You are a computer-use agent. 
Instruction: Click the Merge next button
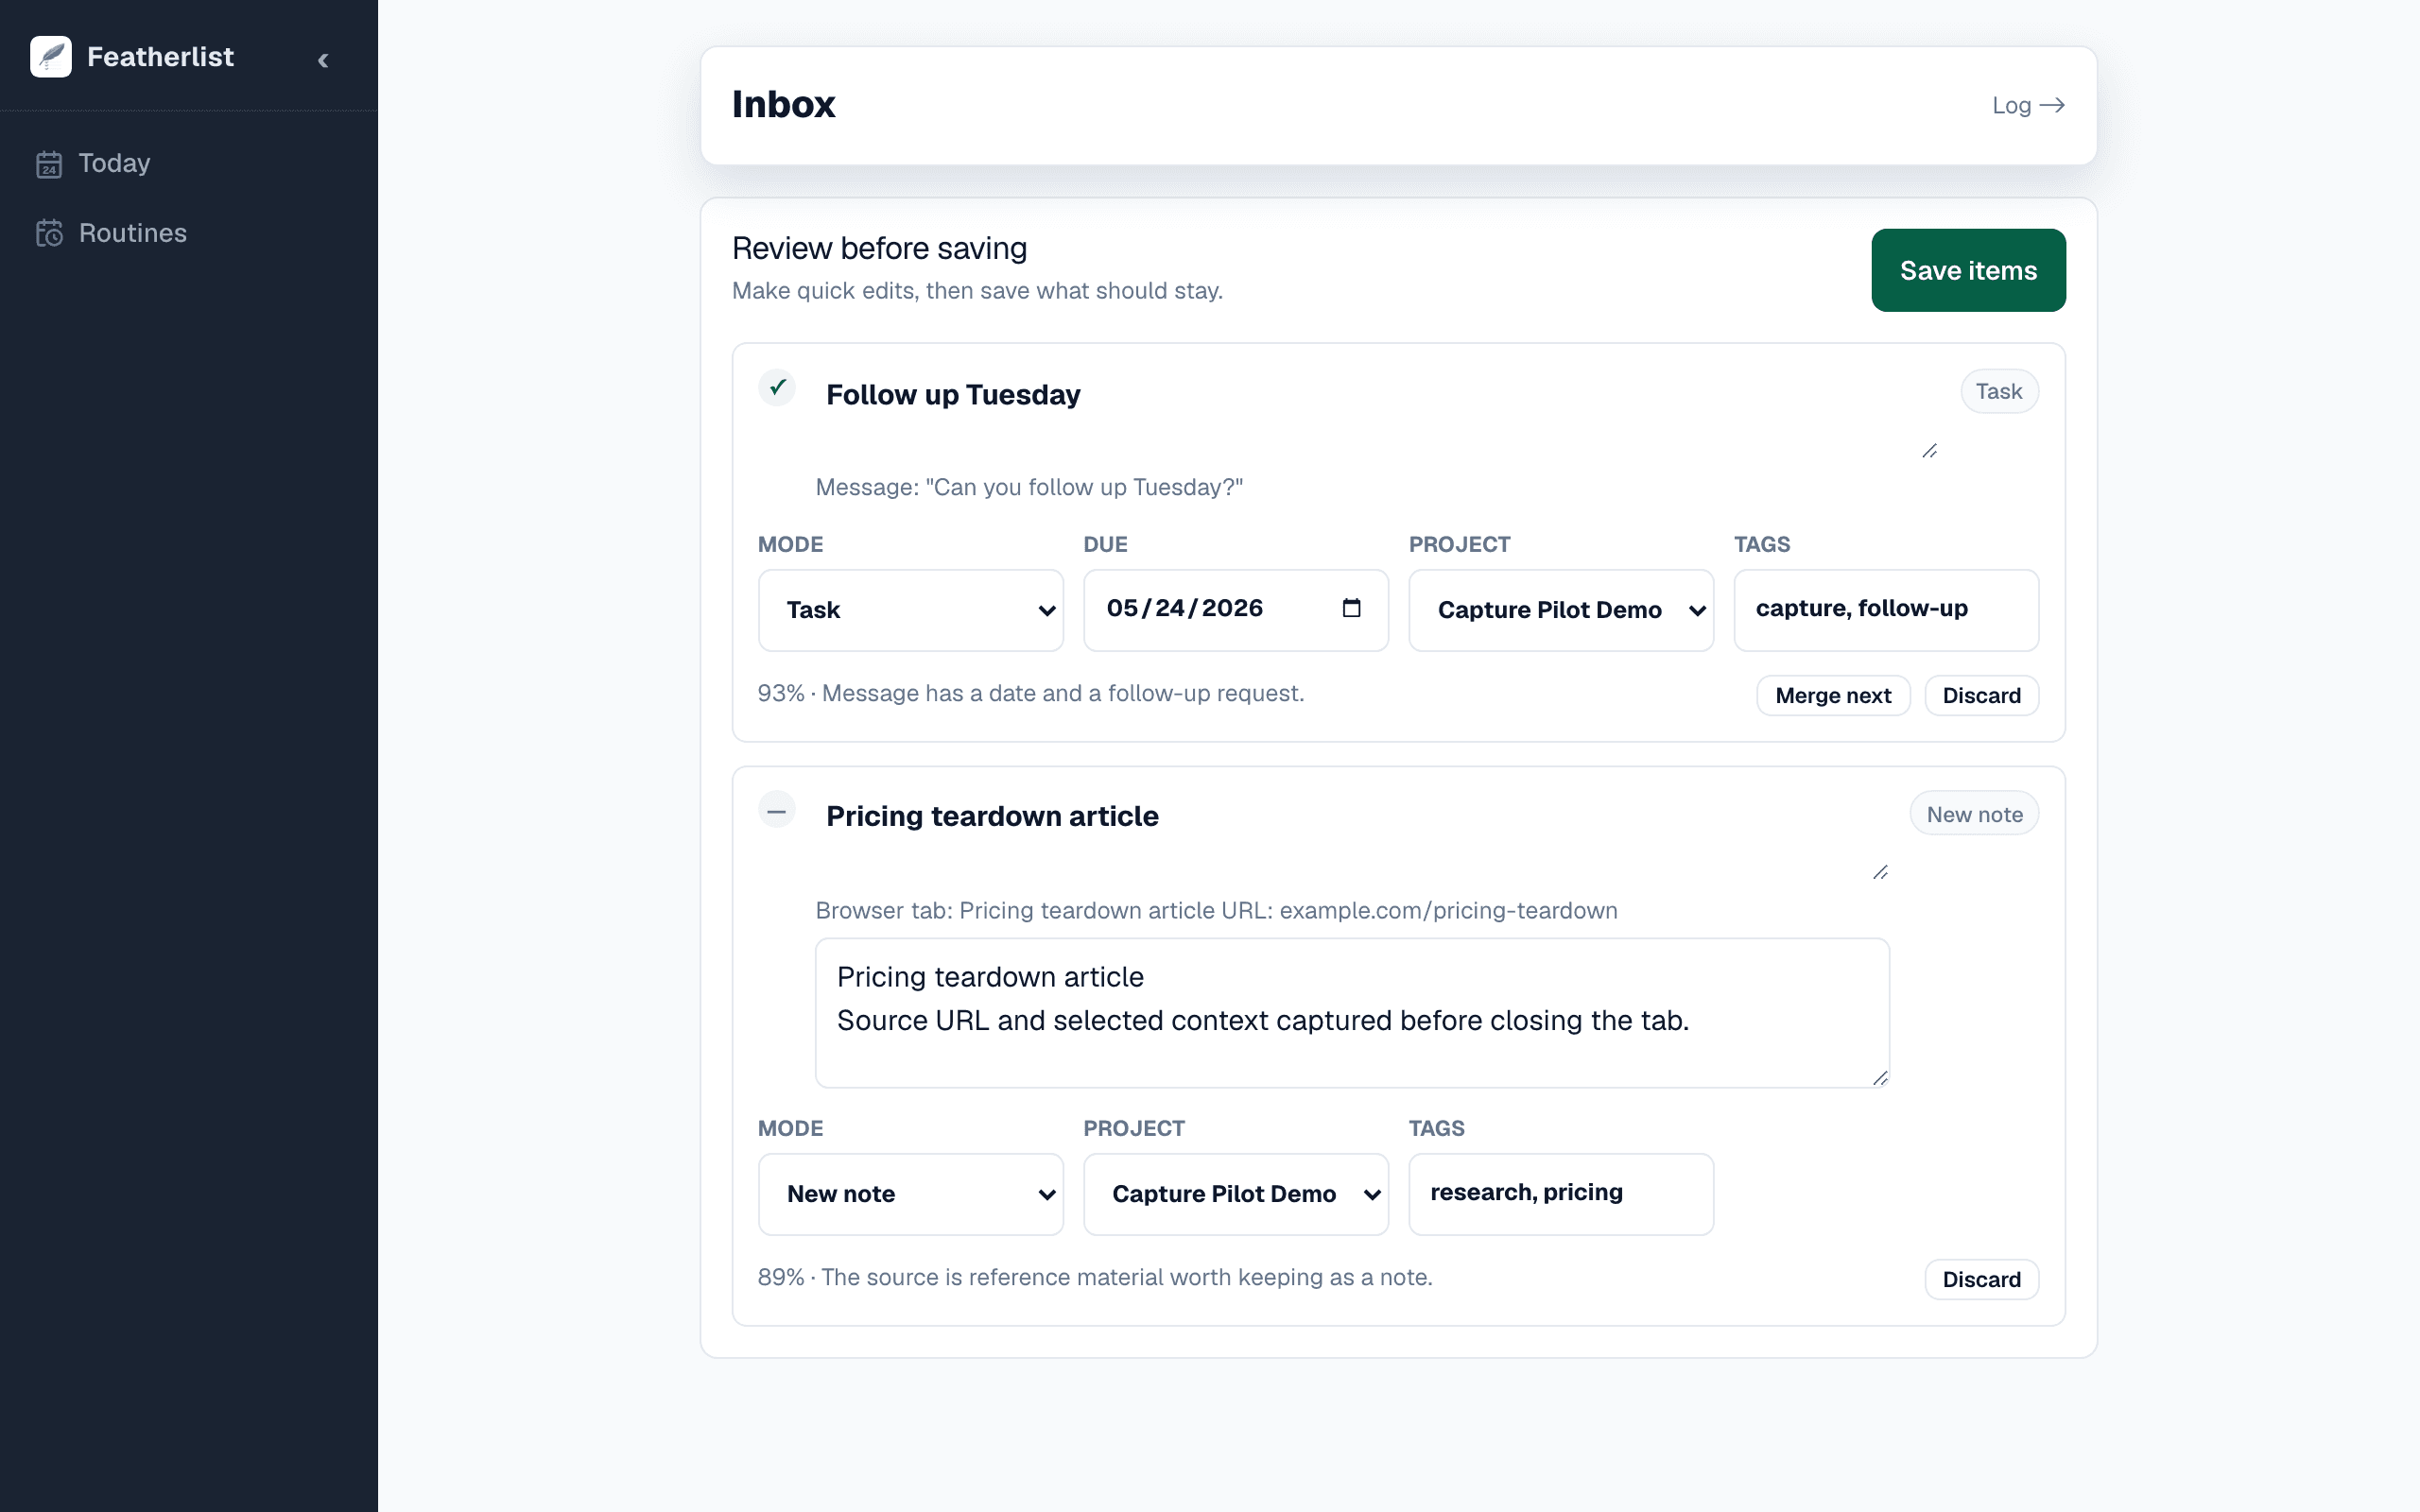coord(1833,695)
